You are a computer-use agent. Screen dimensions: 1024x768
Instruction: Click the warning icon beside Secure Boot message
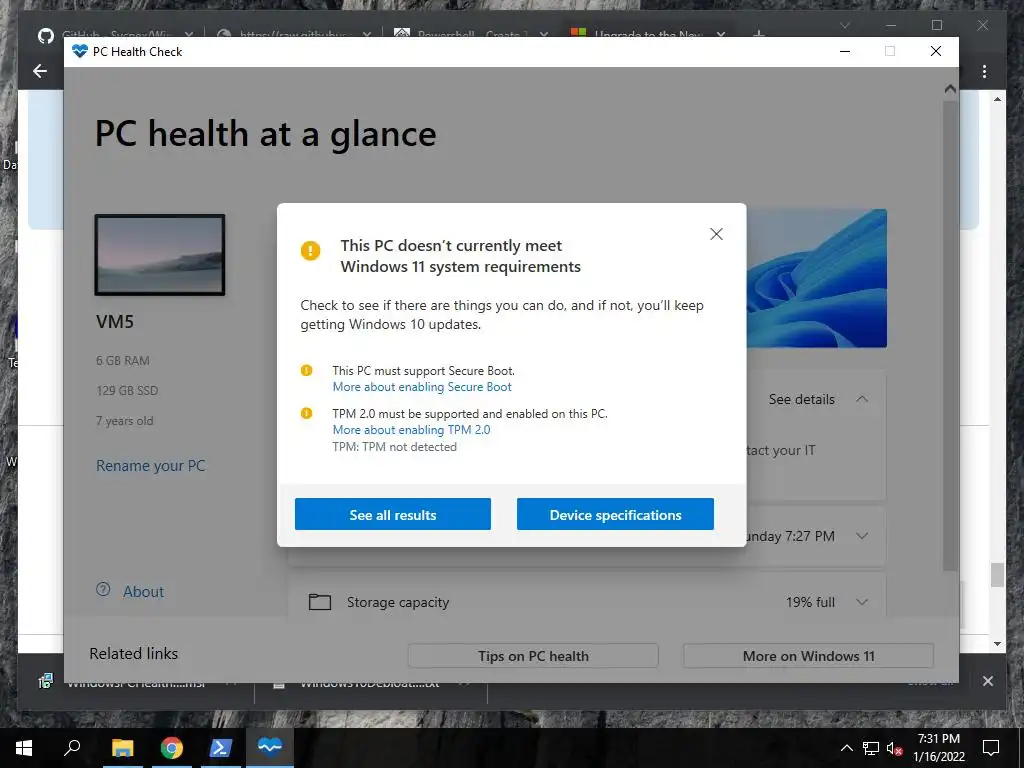click(306, 370)
